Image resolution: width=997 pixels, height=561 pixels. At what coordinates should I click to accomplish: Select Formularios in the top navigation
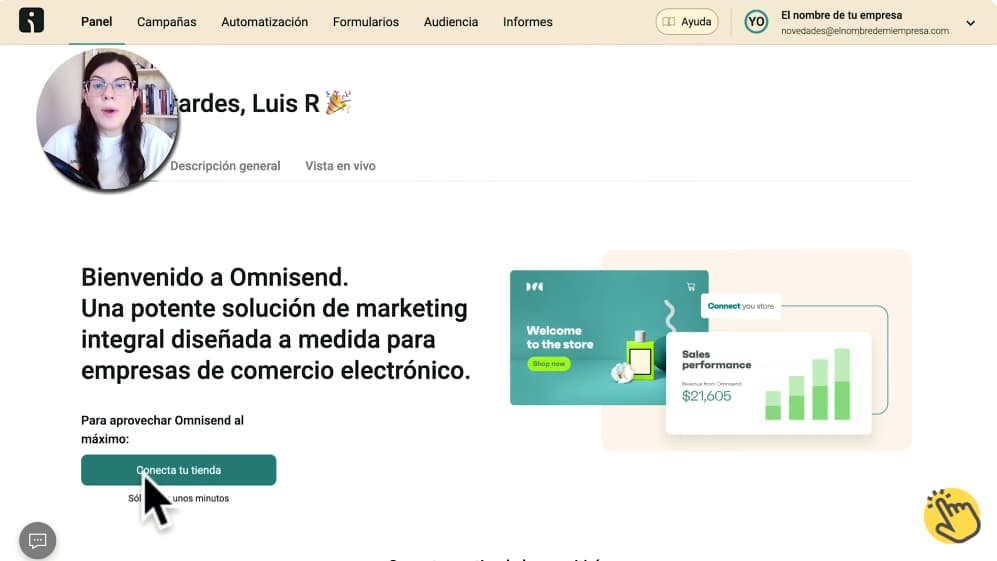coord(366,22)
